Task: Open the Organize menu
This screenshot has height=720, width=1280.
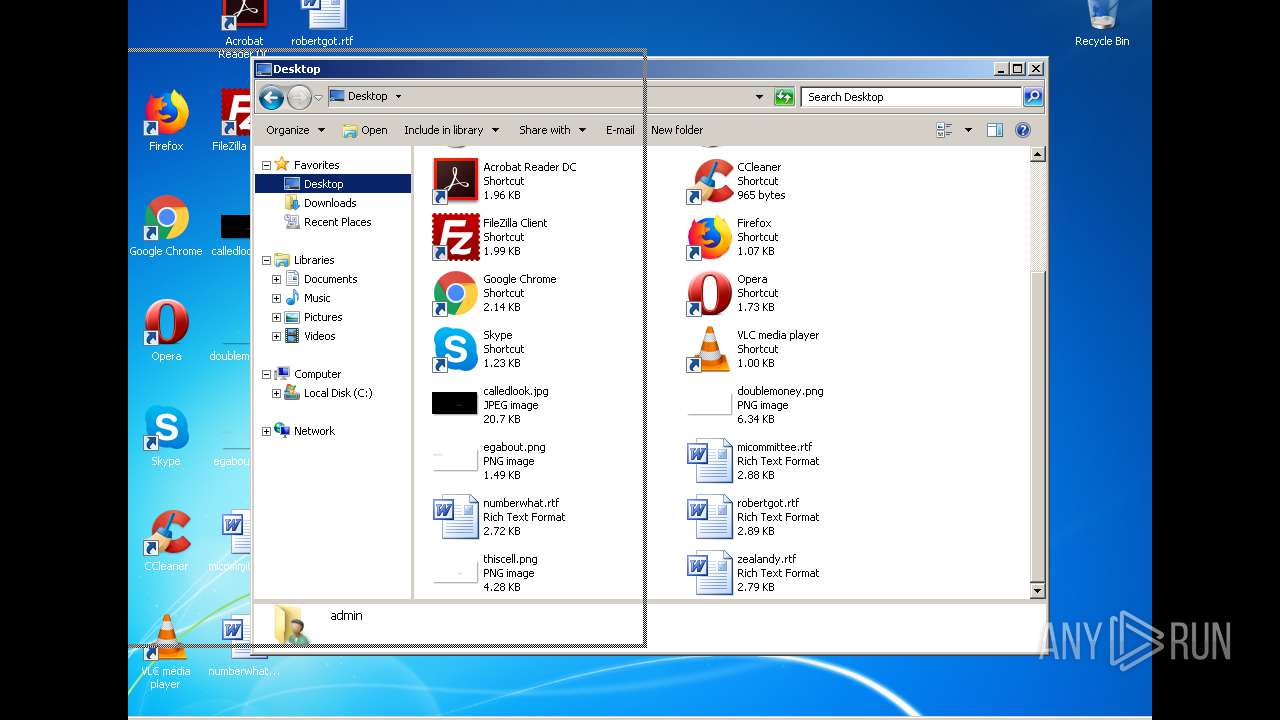Action: pos(295,130)
